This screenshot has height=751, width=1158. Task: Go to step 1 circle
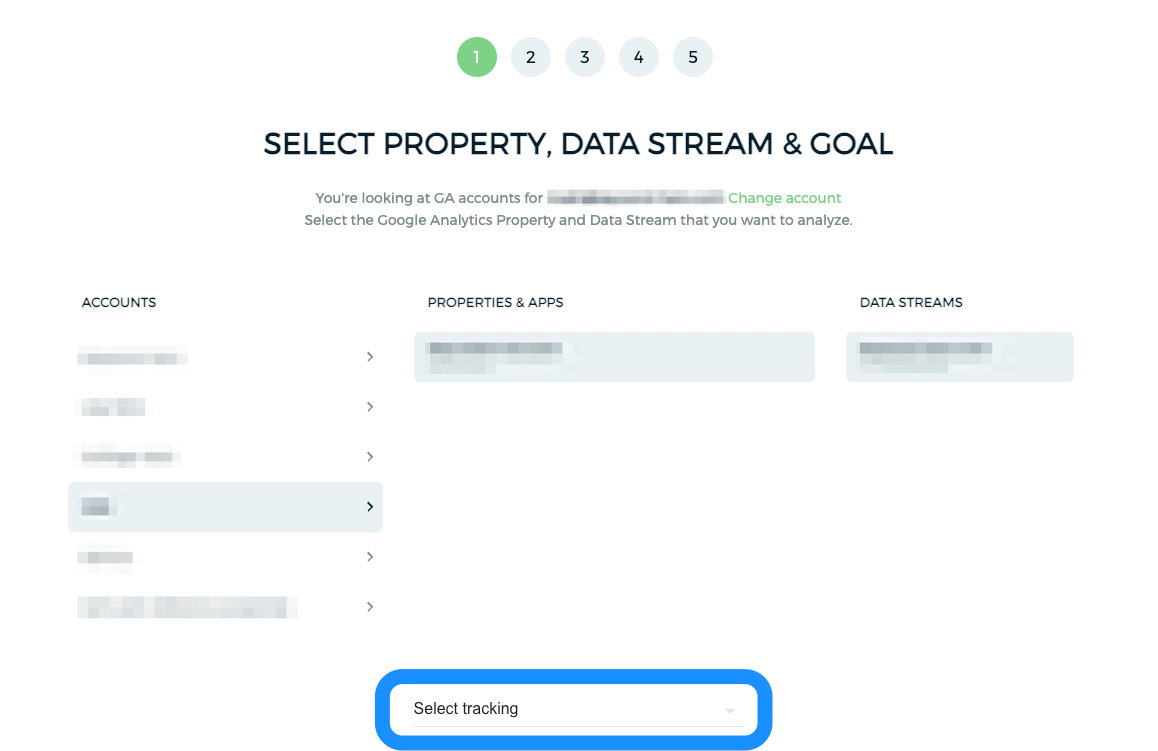click(x=476, y=57)
